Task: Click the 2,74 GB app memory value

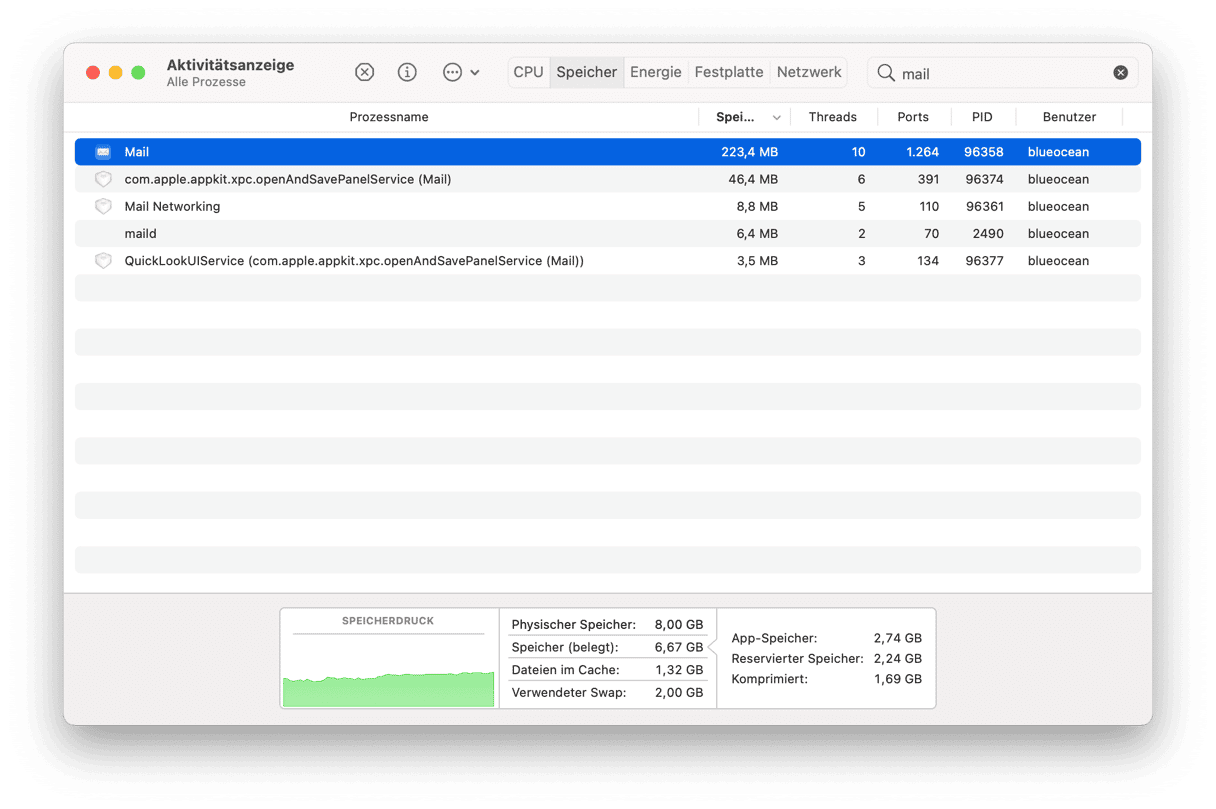Action: tap(898, 638)
